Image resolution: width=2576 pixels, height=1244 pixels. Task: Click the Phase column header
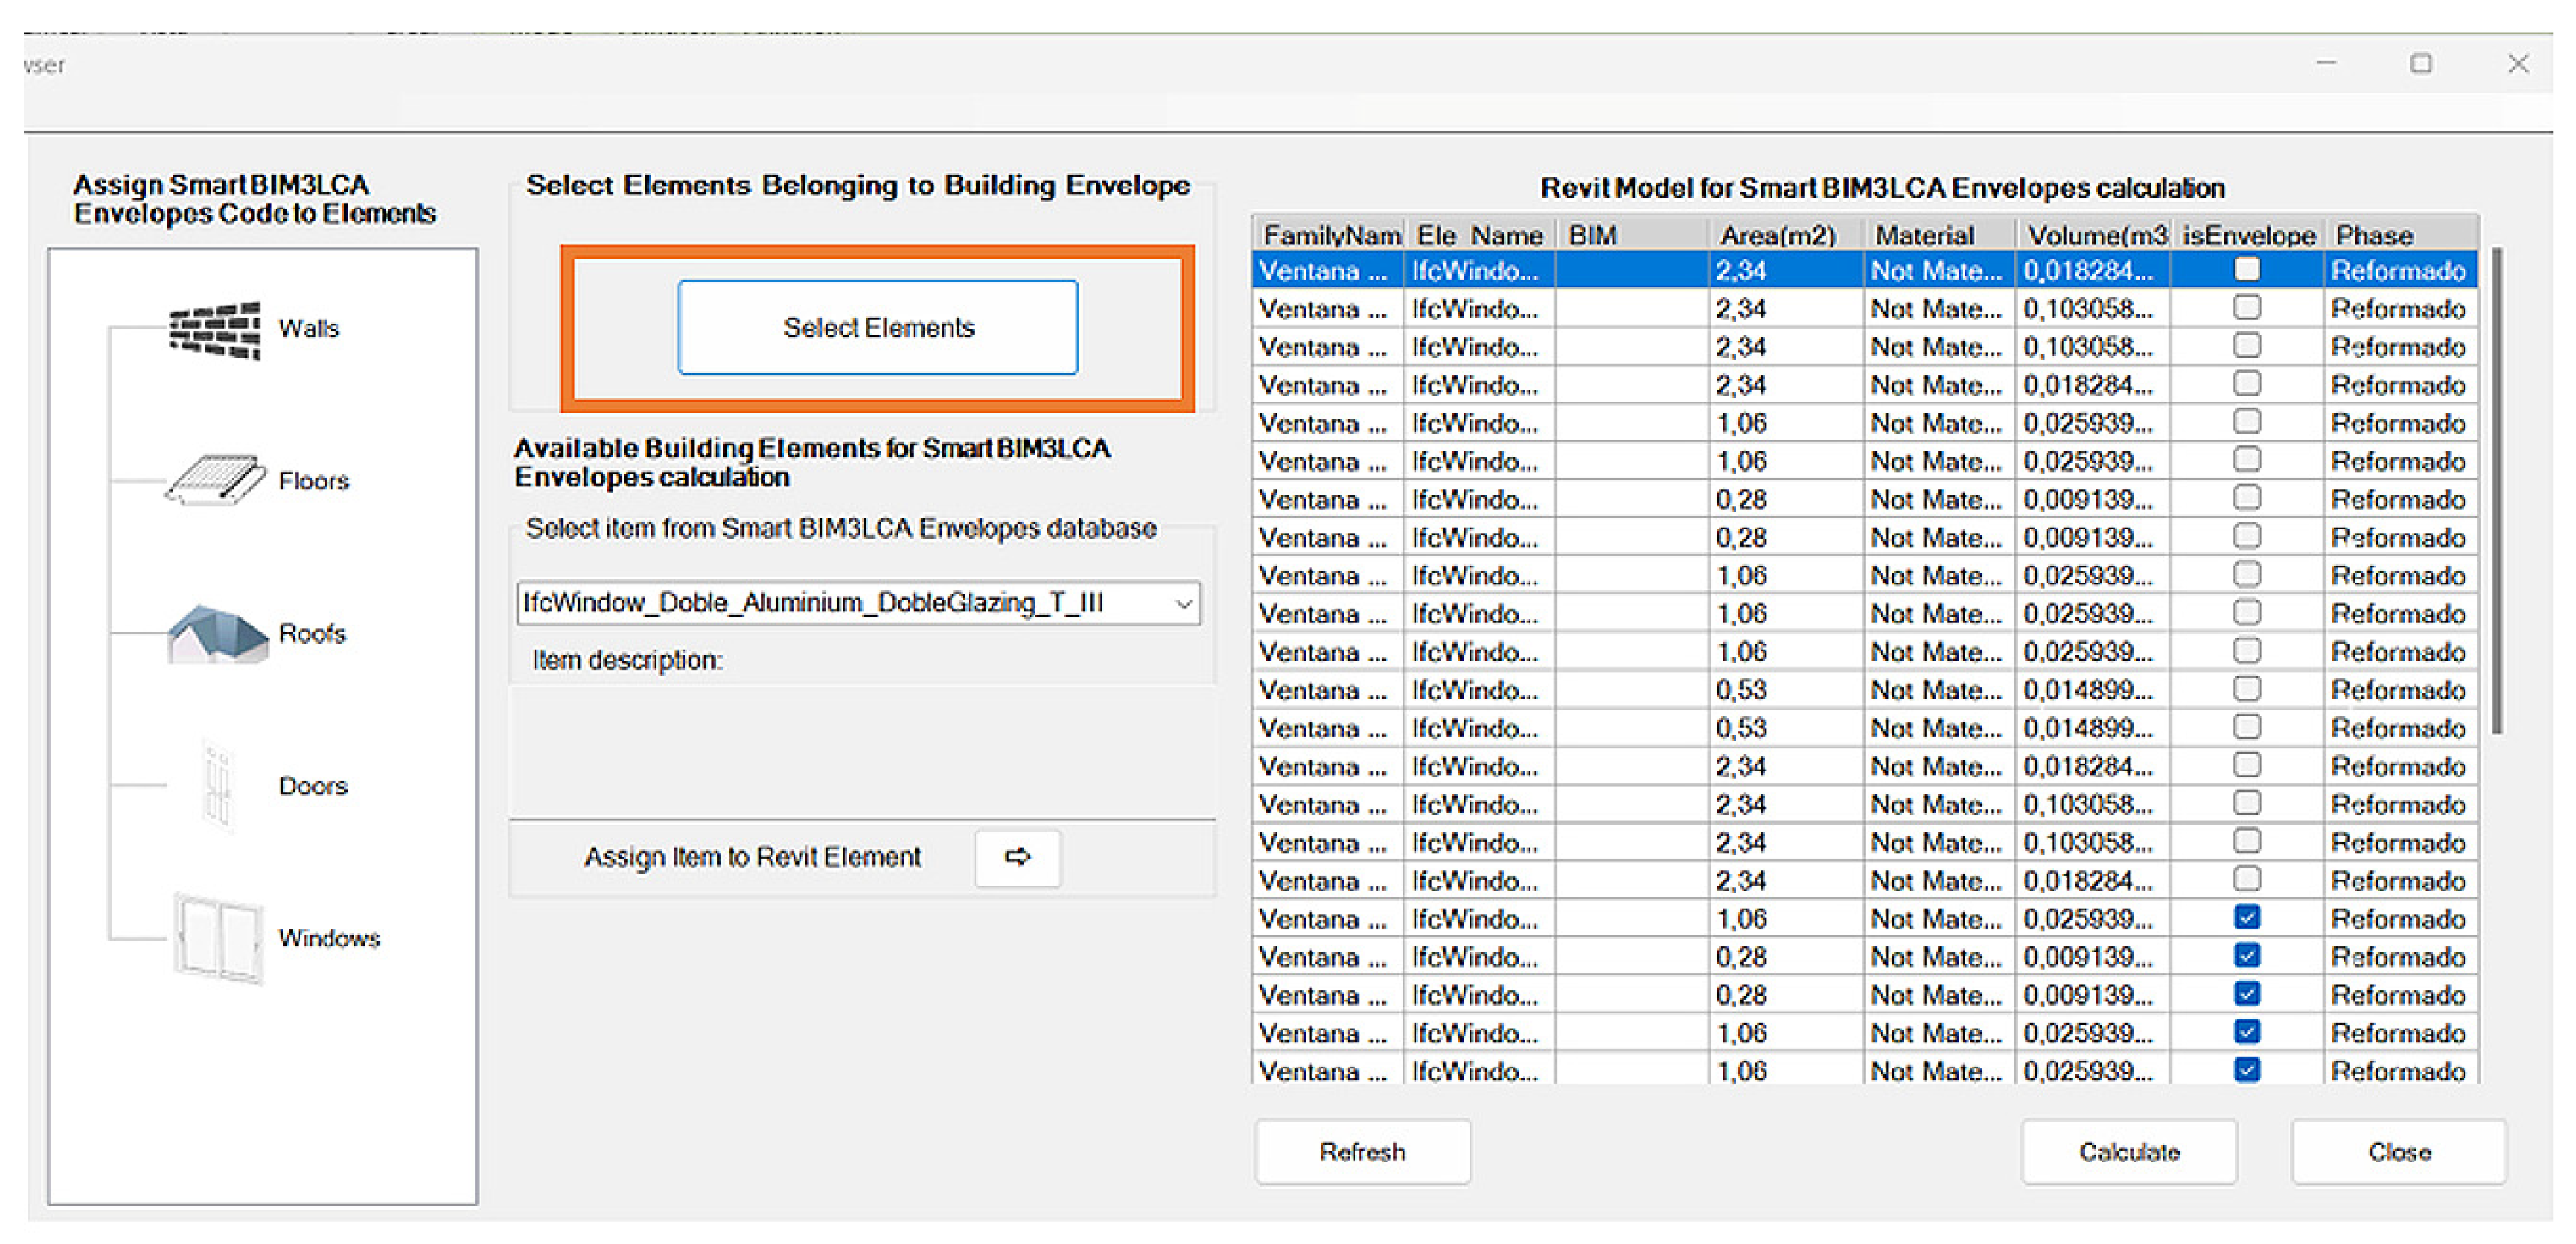point(2374,235)
